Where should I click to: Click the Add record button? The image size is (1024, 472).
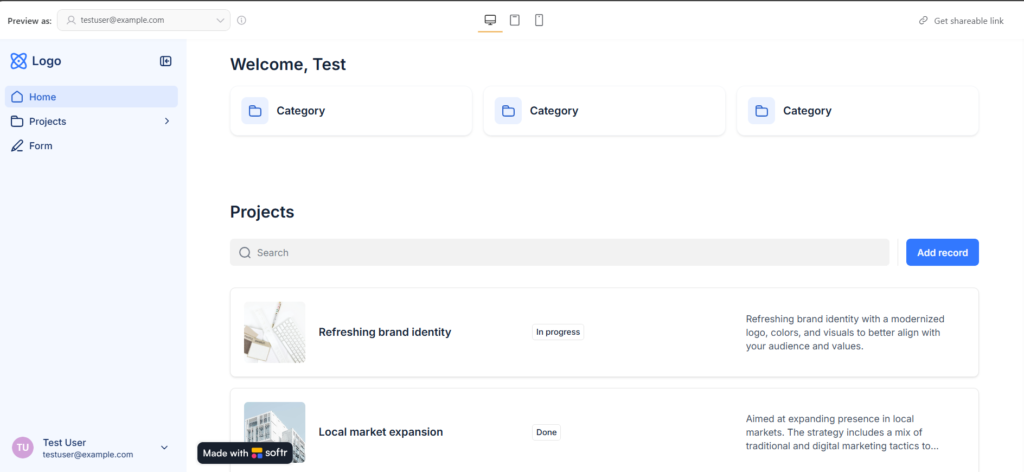(x=942, y=253)
